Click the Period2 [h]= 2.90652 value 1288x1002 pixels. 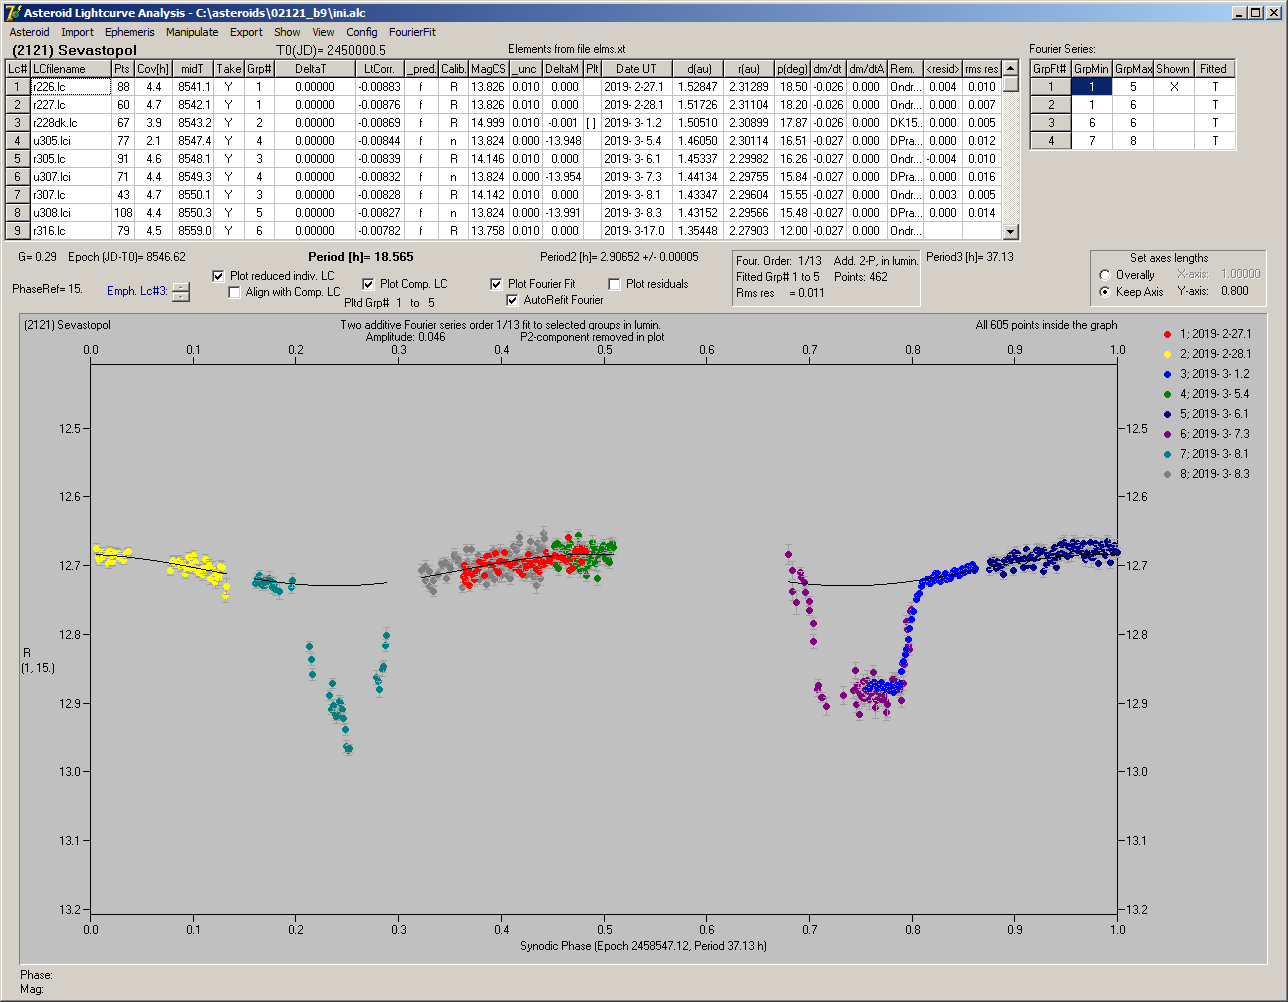(620, 257)
